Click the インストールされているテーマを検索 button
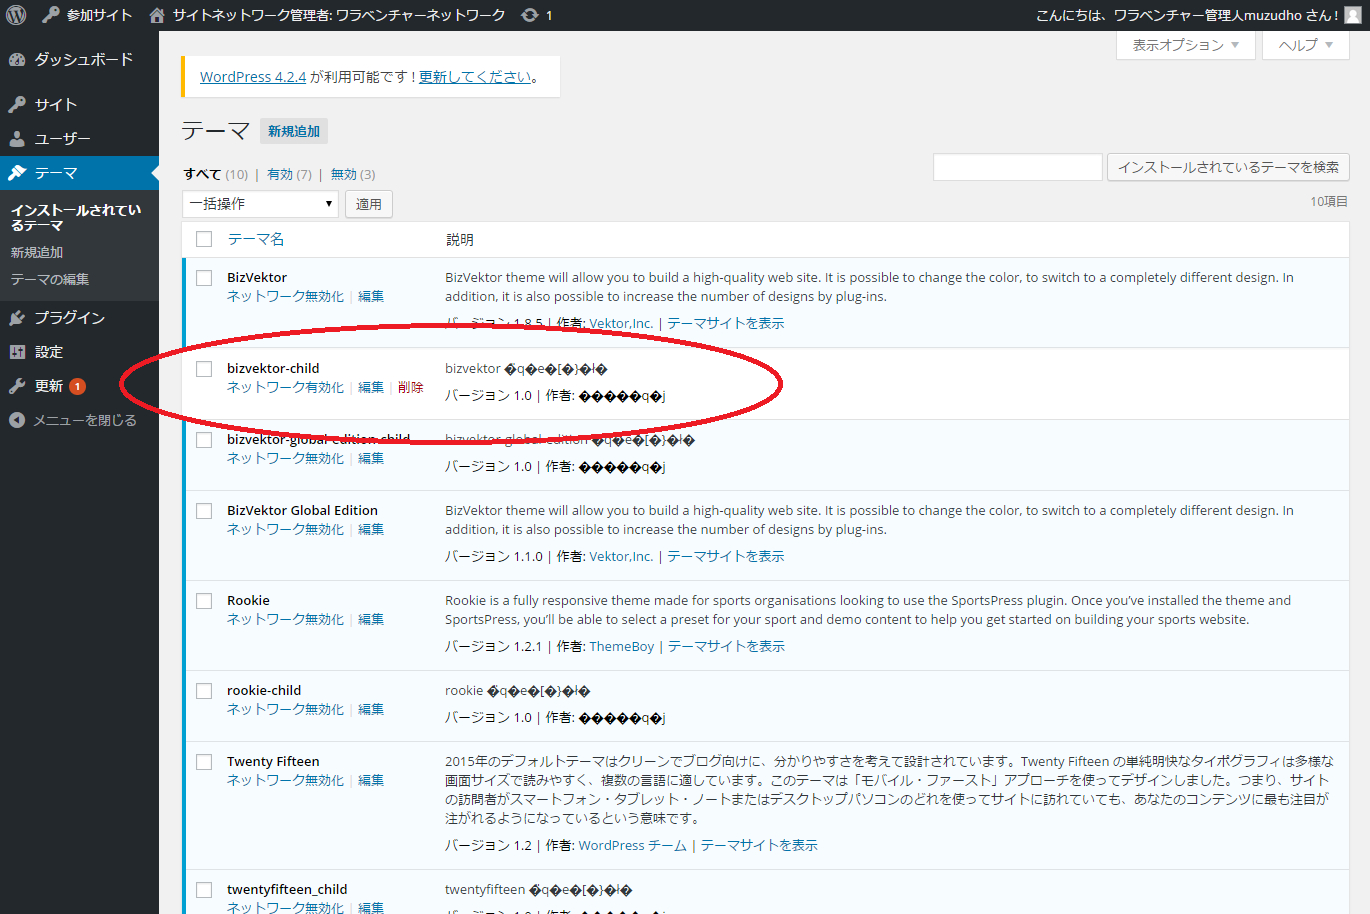 coord(1228,167)
